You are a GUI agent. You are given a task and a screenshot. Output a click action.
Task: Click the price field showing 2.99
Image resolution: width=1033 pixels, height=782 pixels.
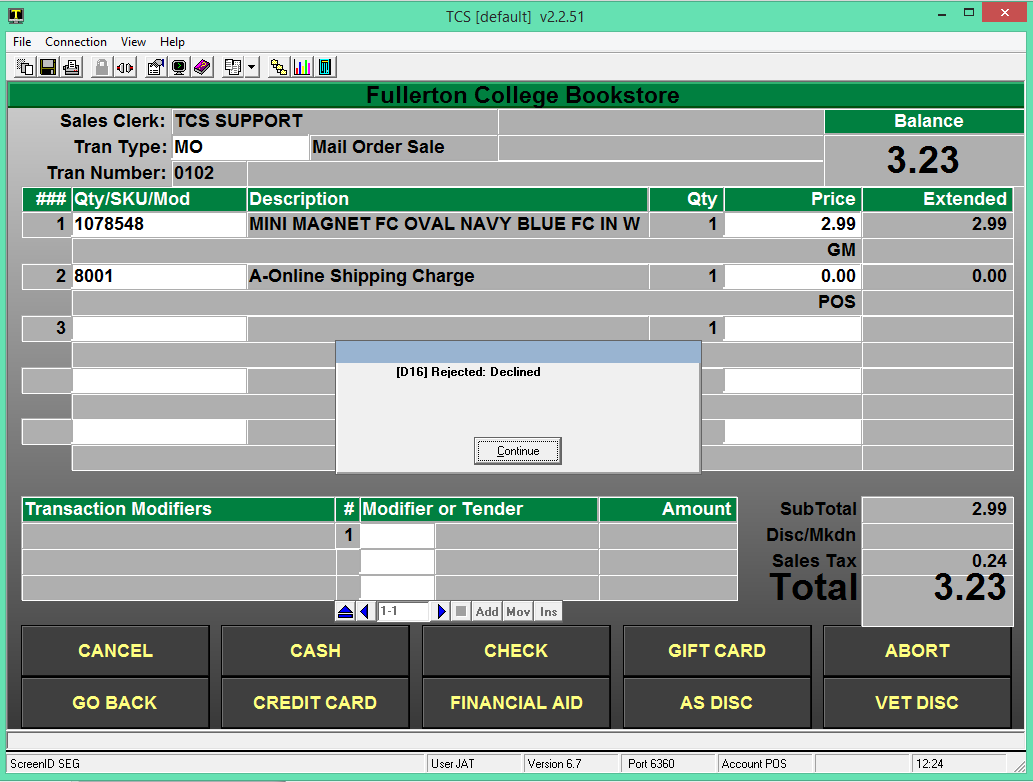pyautogui.click(x=793, y=225)
